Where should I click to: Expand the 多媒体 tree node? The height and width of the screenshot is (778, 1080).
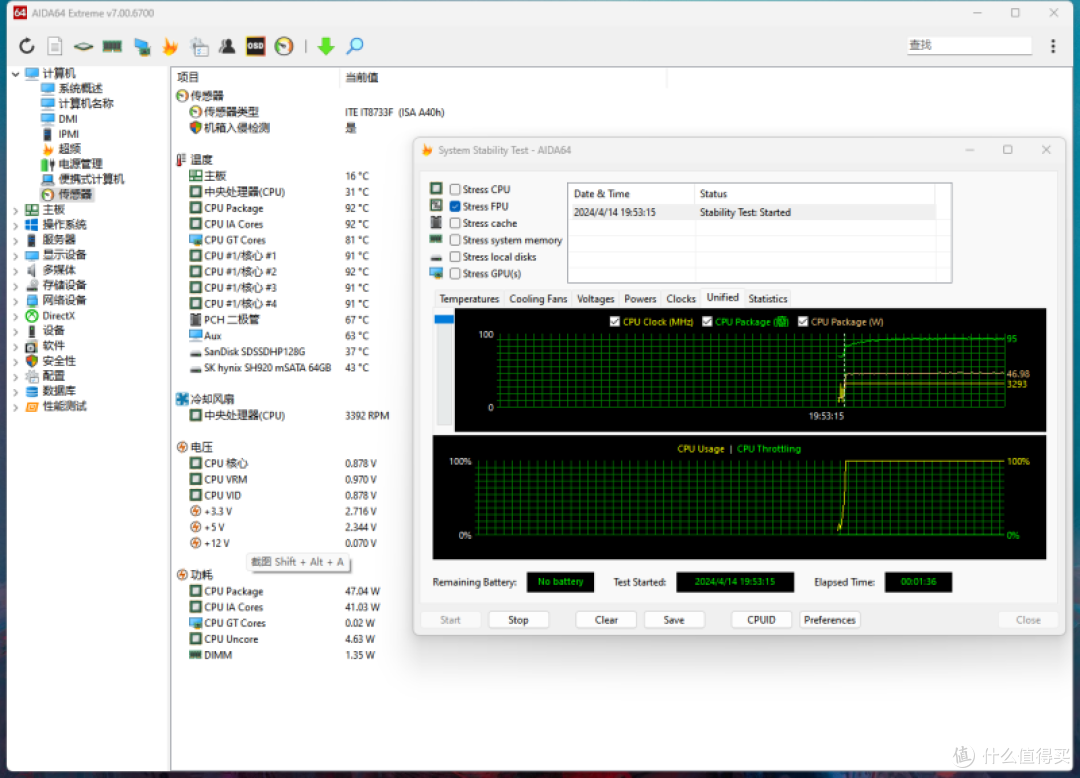15,271
